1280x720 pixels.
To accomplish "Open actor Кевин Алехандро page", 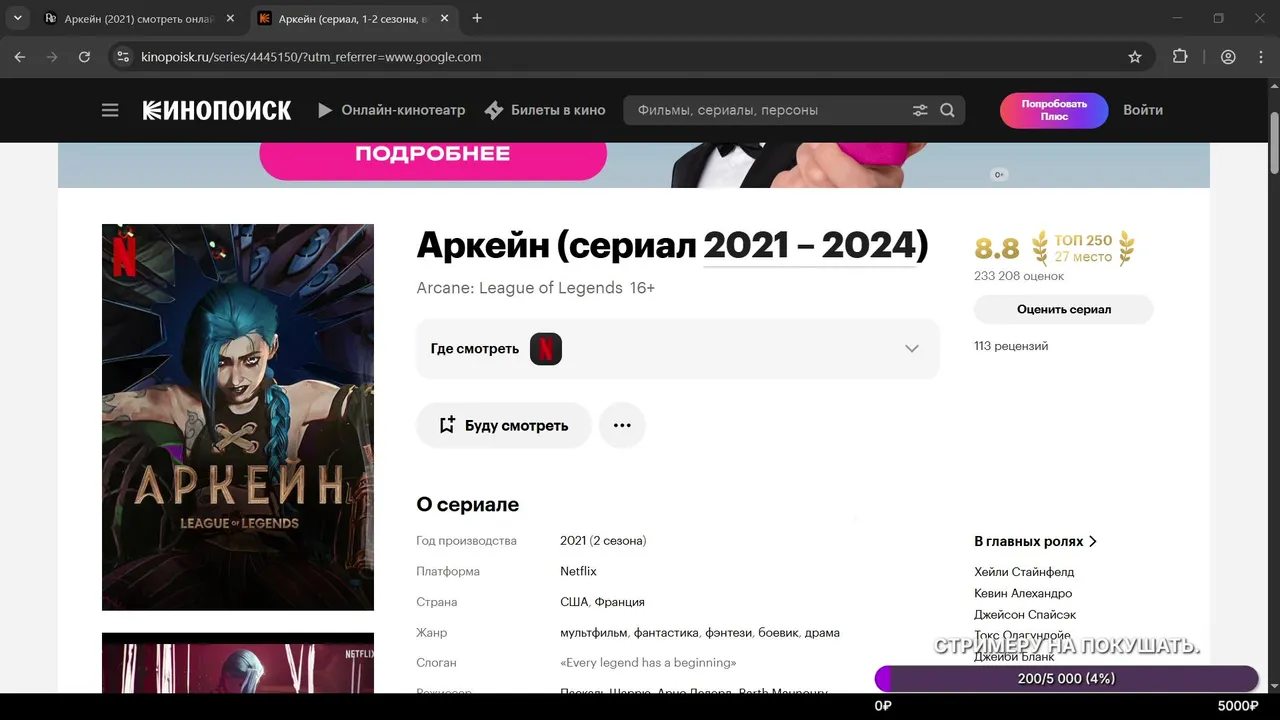I will pos(1023,593).
